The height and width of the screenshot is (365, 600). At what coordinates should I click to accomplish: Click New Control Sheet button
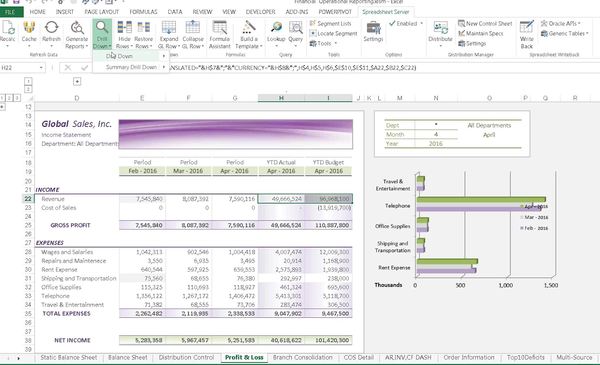click(485, 23)
